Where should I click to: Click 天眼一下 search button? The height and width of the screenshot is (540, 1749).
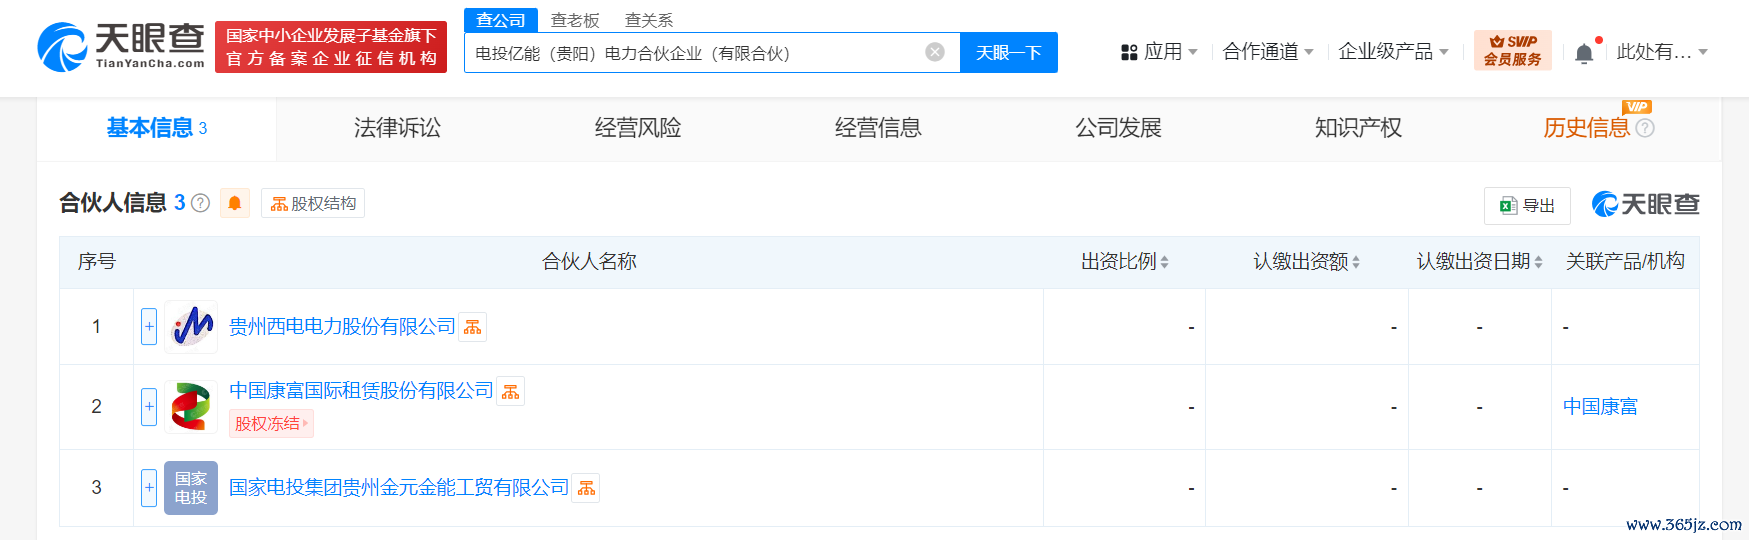(1009, 53)
